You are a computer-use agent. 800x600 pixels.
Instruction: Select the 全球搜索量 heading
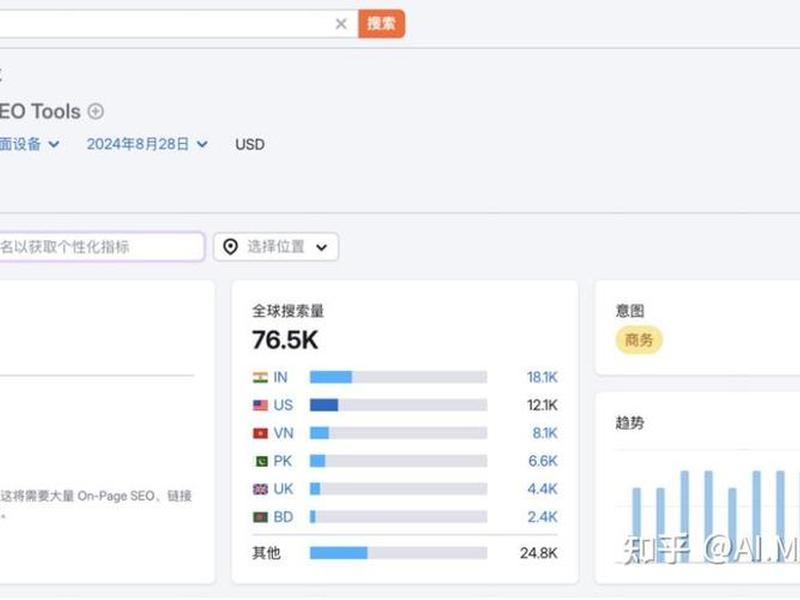click(x=288, y=311)
